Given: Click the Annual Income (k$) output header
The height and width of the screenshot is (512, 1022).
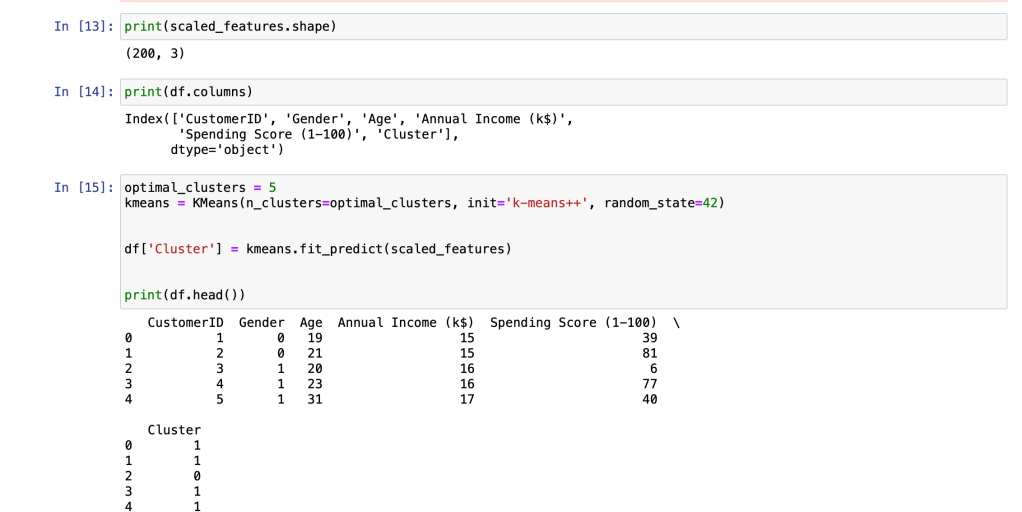Looking at the screenshot, I should click(x=405, y=323).
